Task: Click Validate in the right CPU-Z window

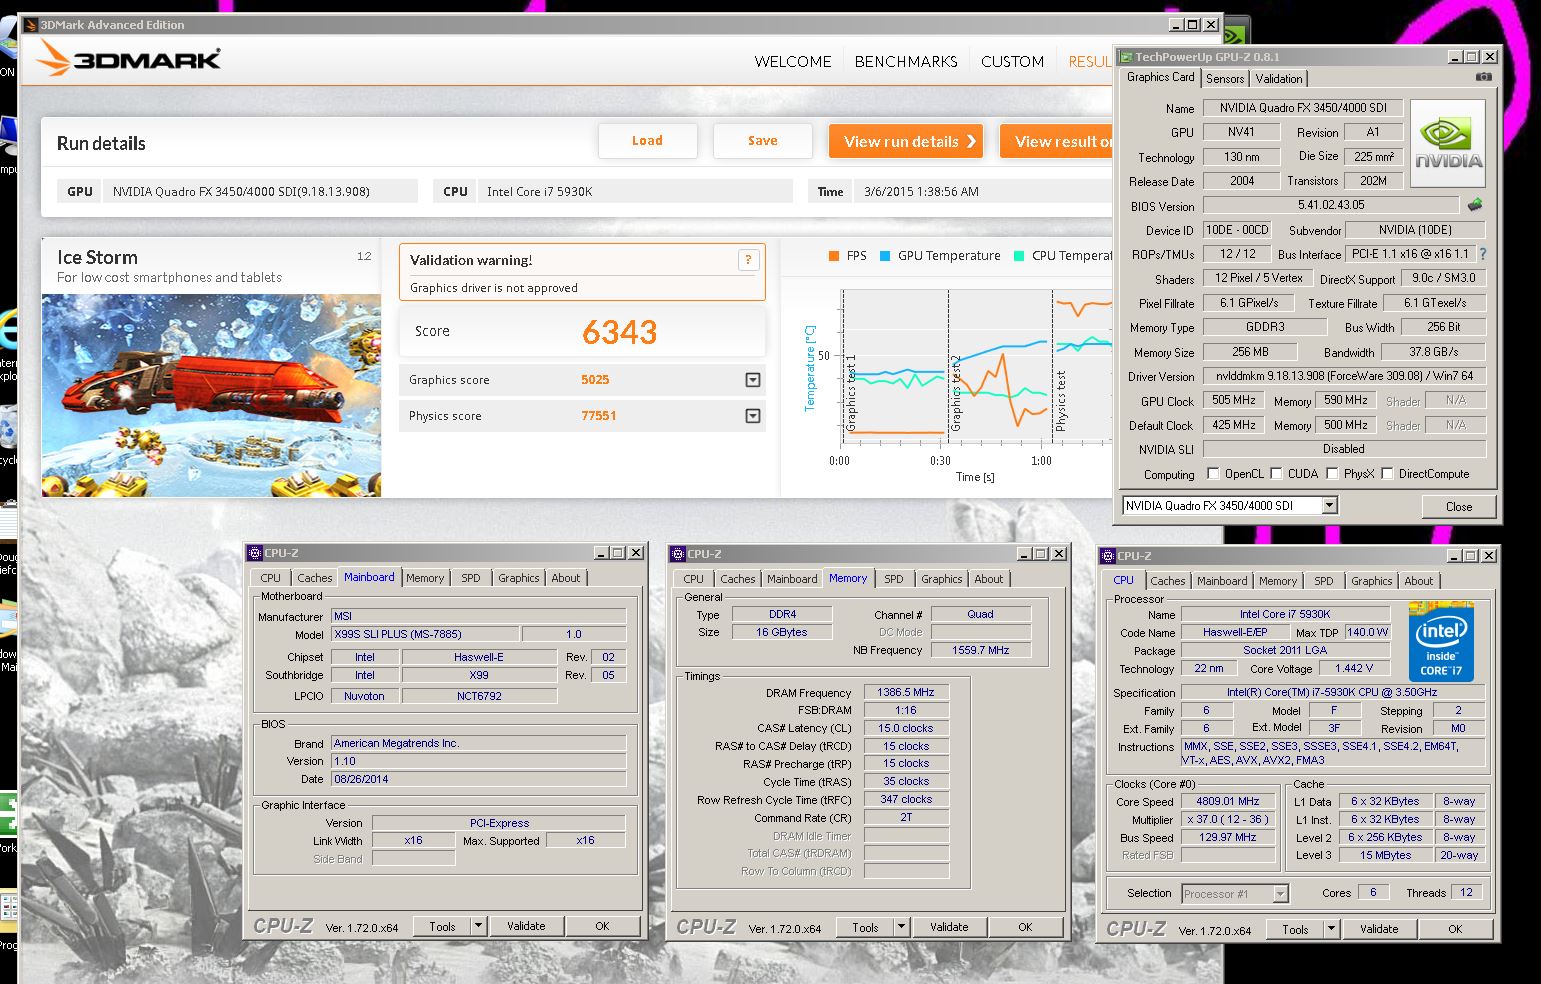Action: click(x=1379, y=929)
